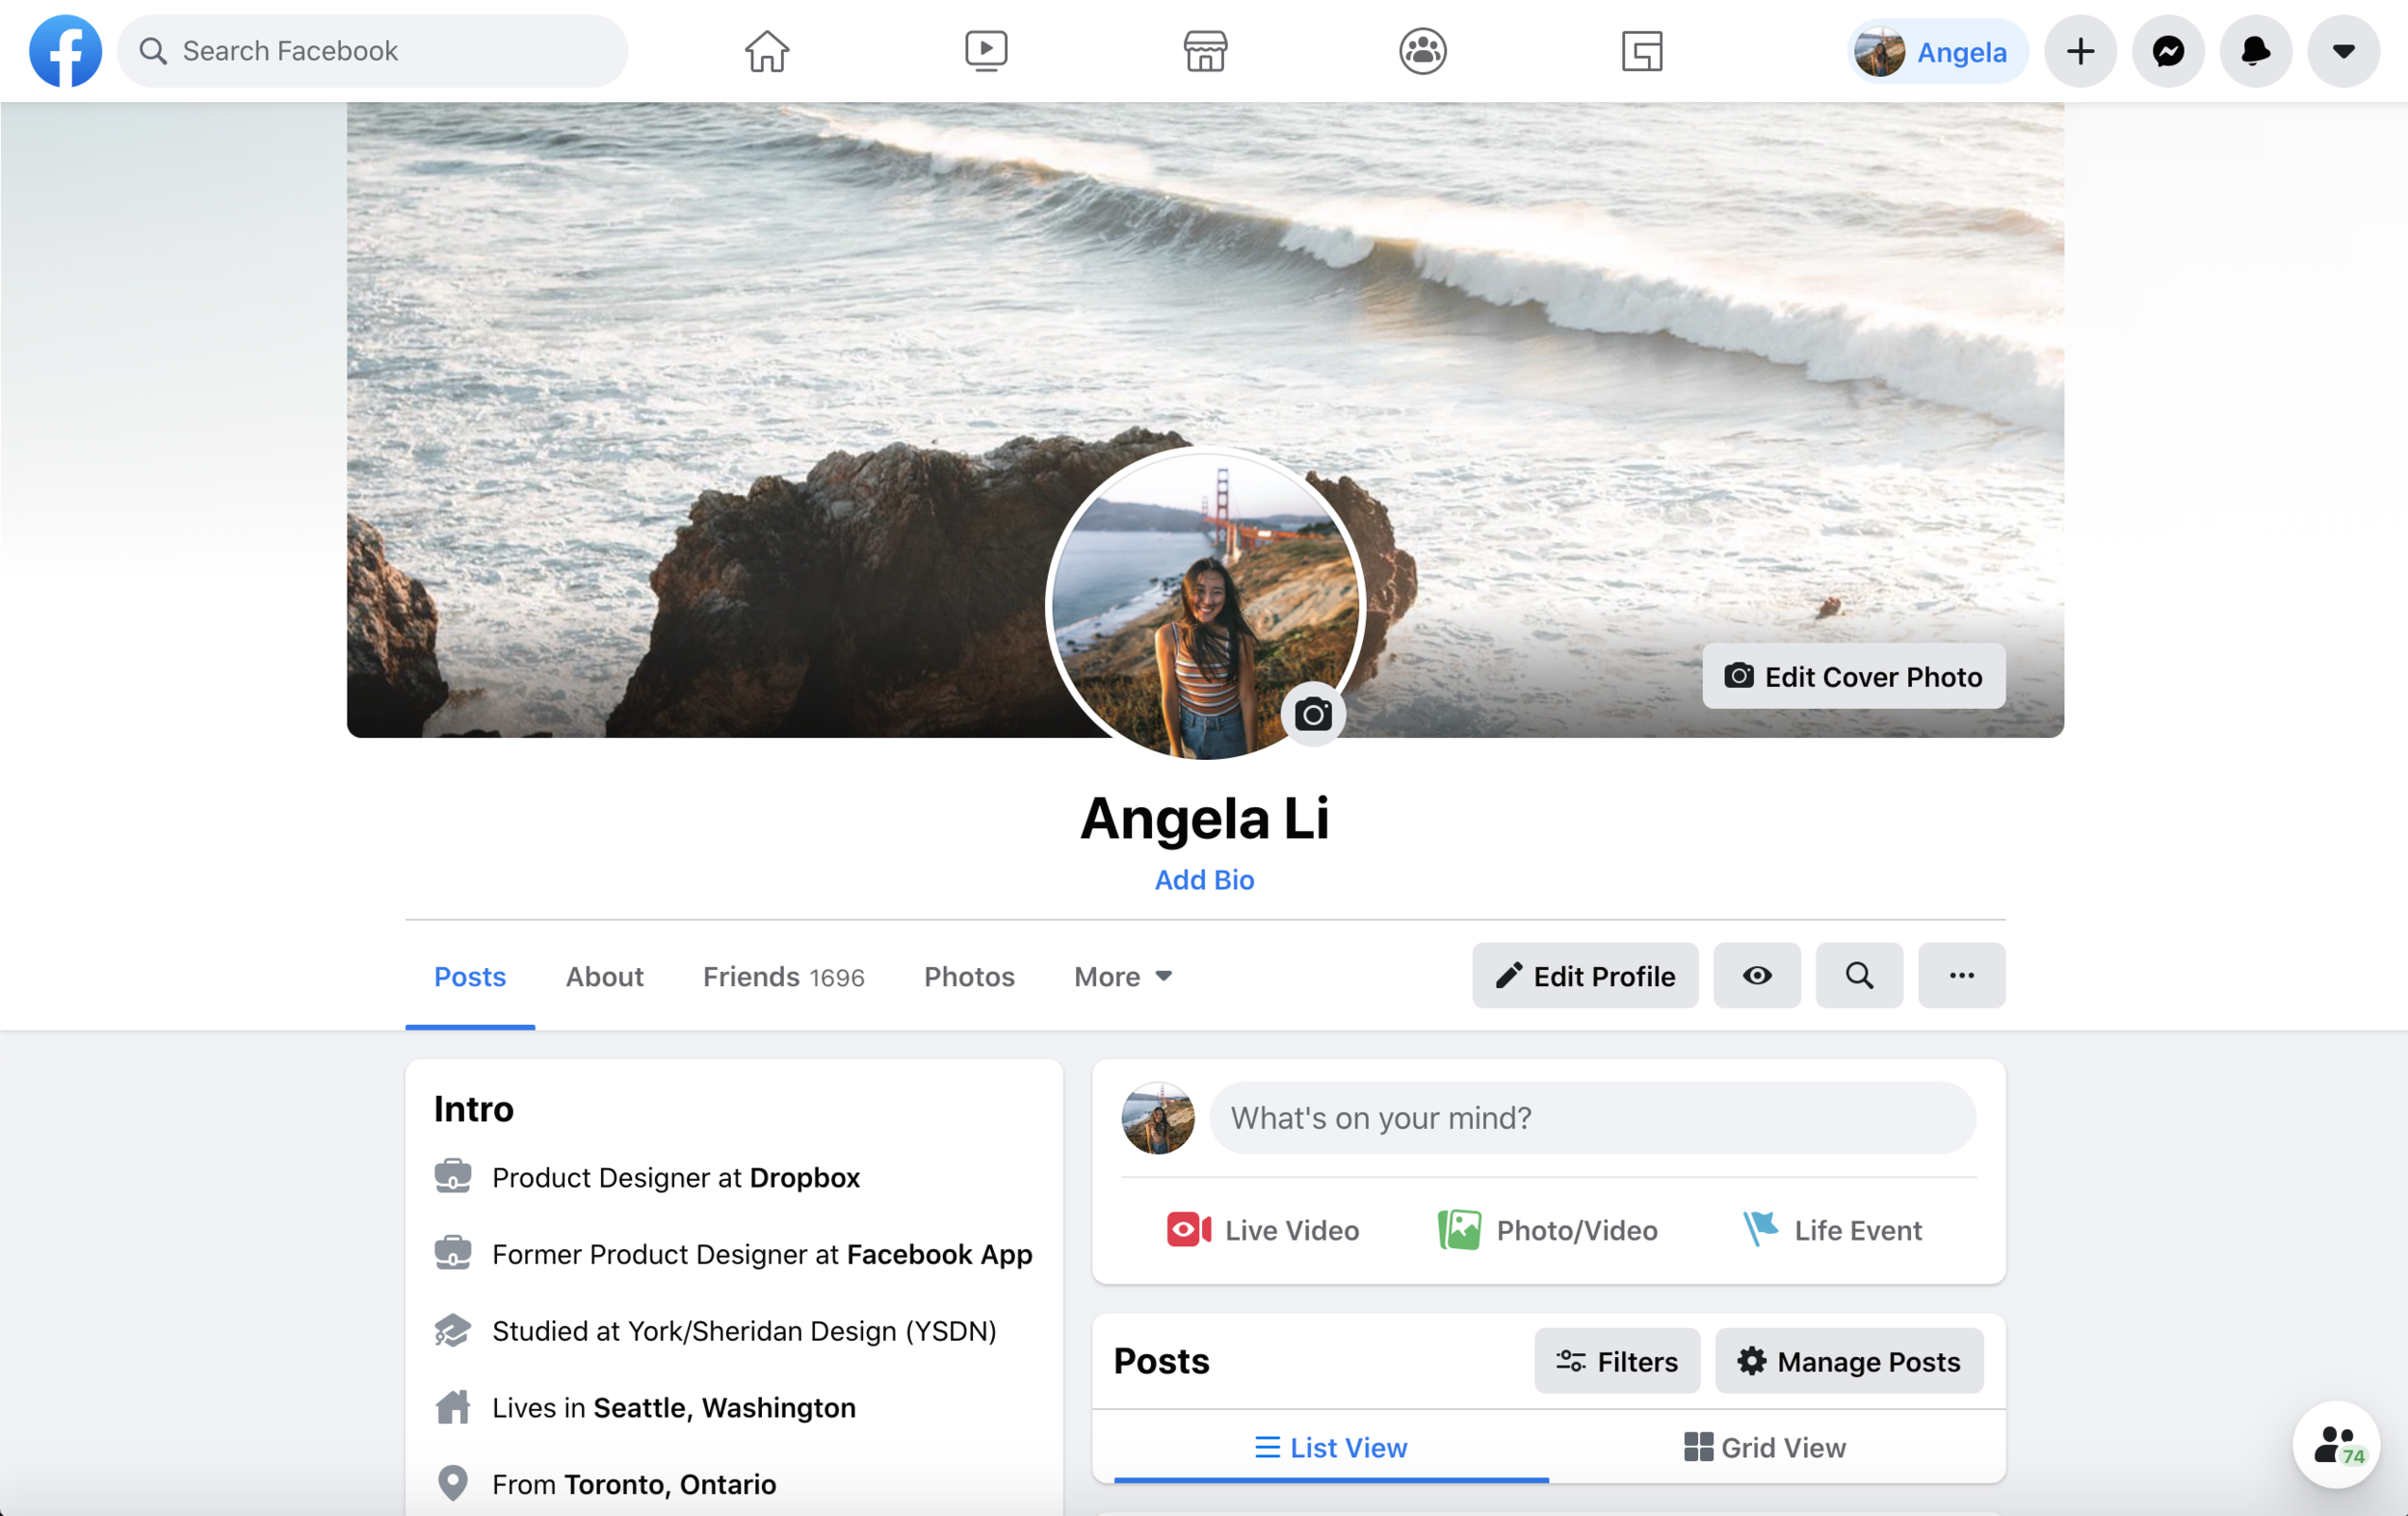The width and height of the screenshot is (2408, 1516).
Task: Open the Home feed icon
Action: [x=767, y=51]
